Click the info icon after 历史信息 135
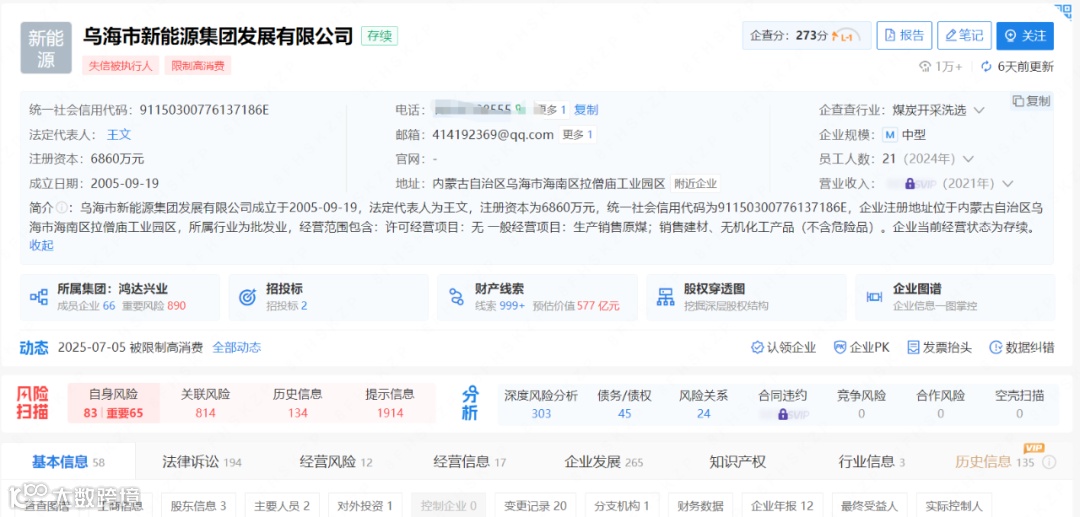1080x517 pixels. click(1050, 462)
